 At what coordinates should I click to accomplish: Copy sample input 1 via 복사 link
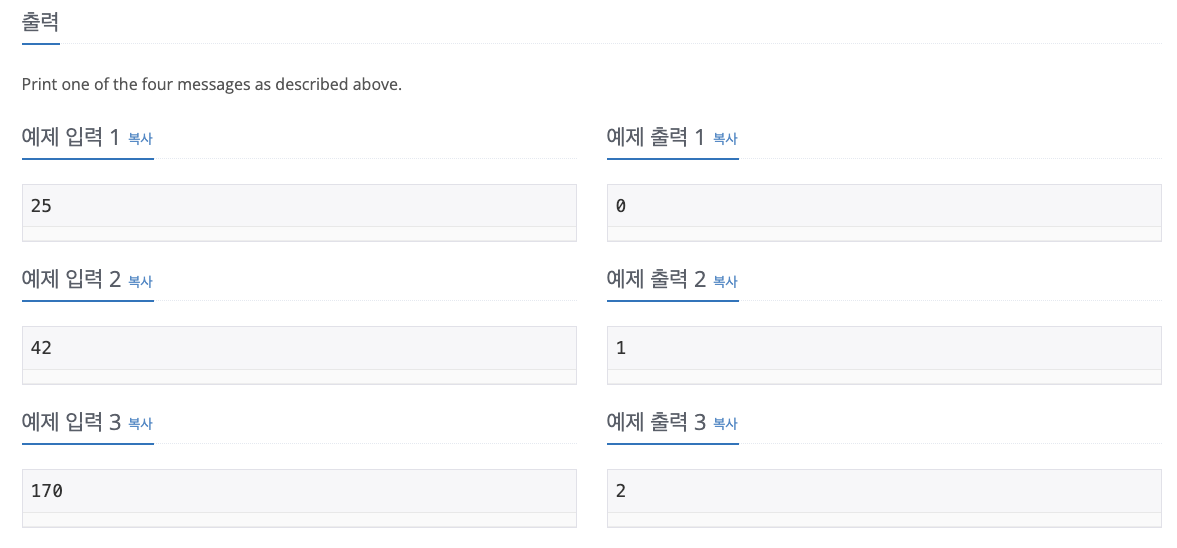[141, 139]
